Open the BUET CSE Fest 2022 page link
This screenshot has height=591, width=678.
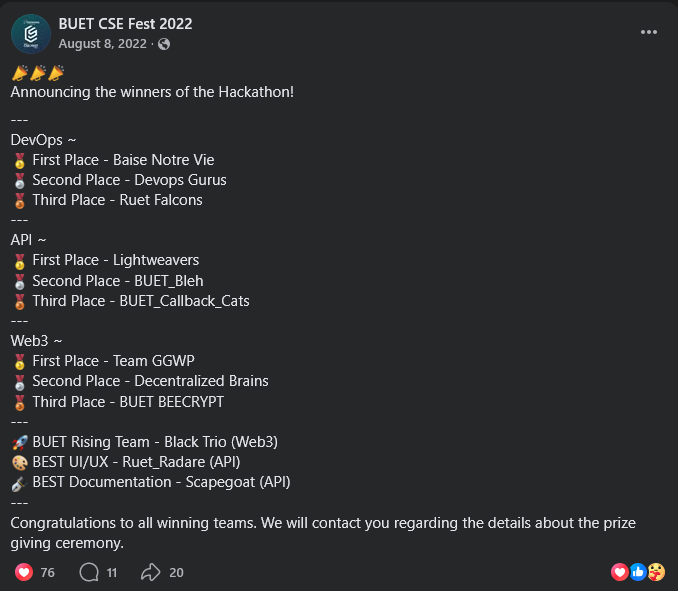coord(125,24)
